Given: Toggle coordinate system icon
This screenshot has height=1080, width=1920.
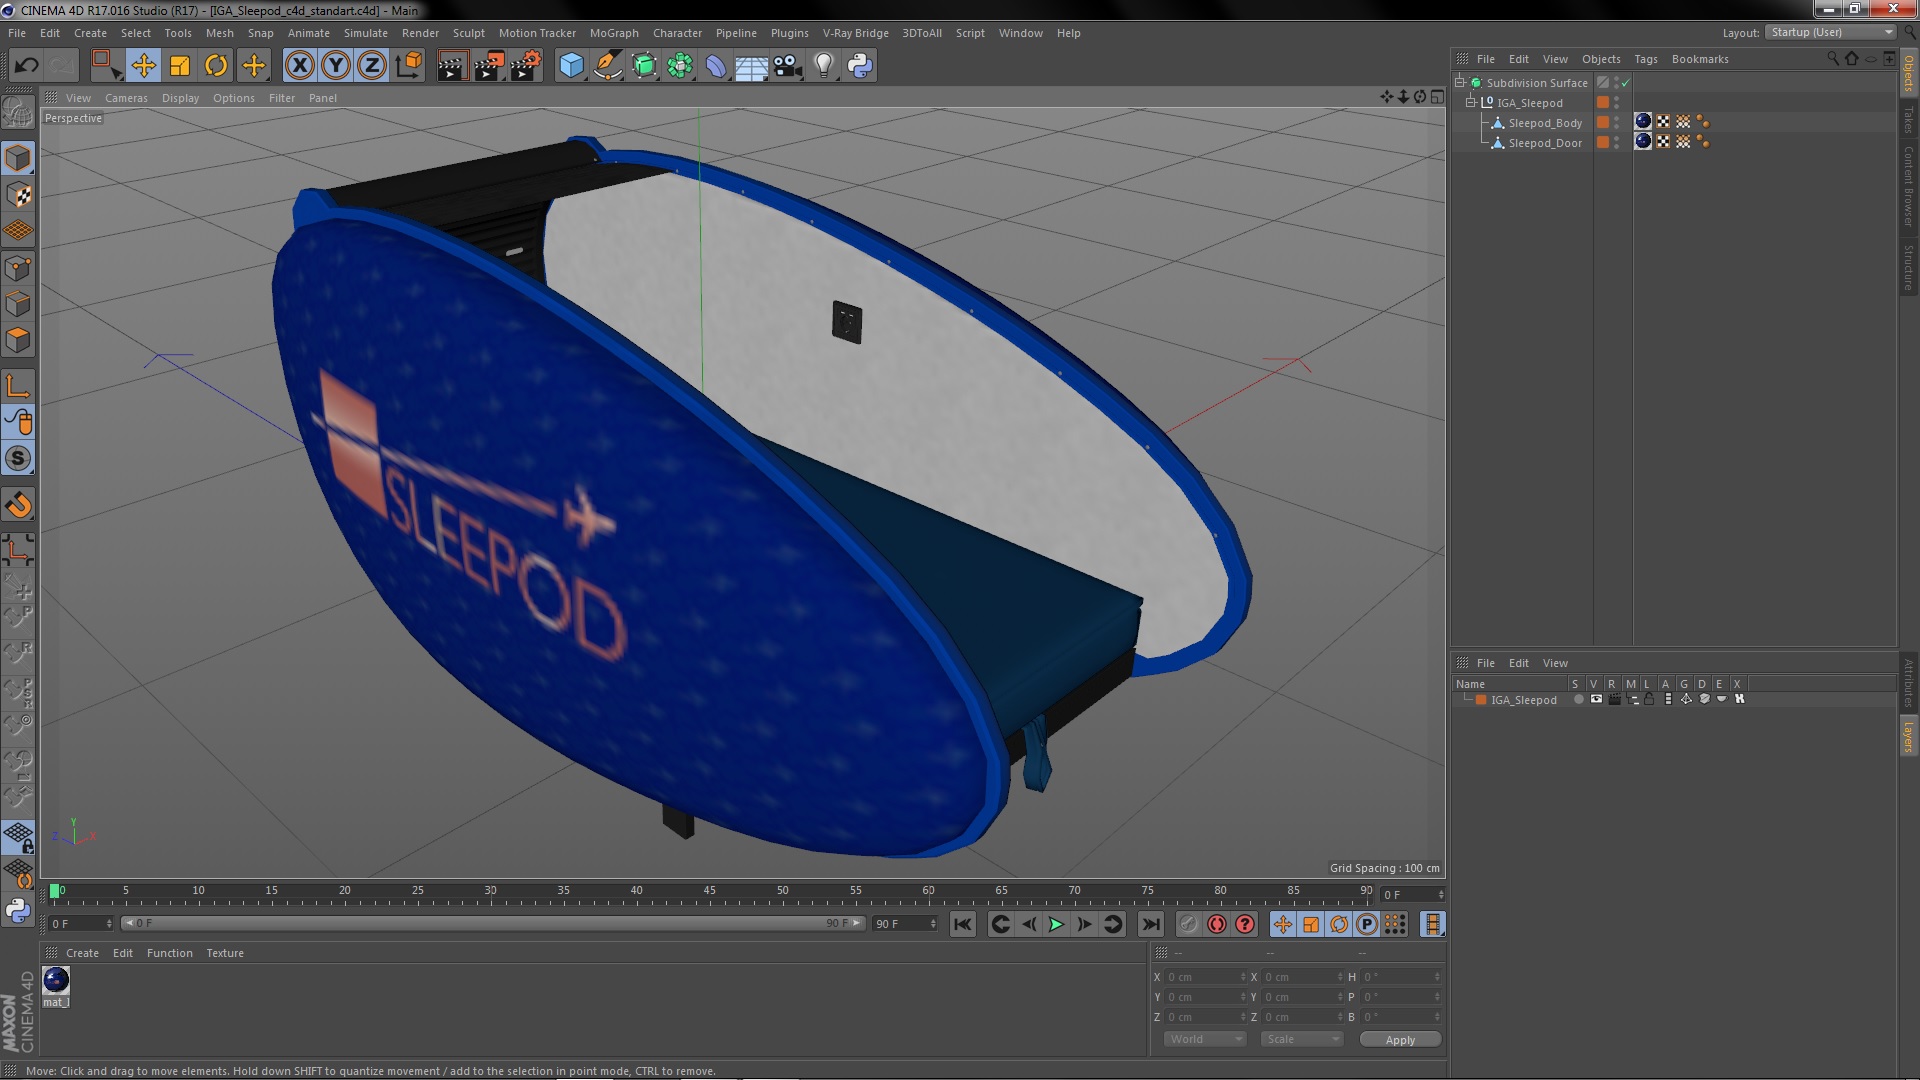Looking at the screenshot, I should point(408,66).
